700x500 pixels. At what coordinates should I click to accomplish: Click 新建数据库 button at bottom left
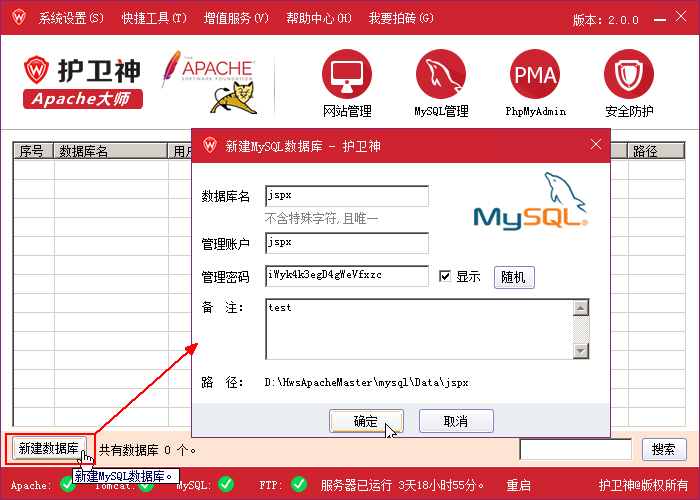pyautogui.click(x=49, y=449)
